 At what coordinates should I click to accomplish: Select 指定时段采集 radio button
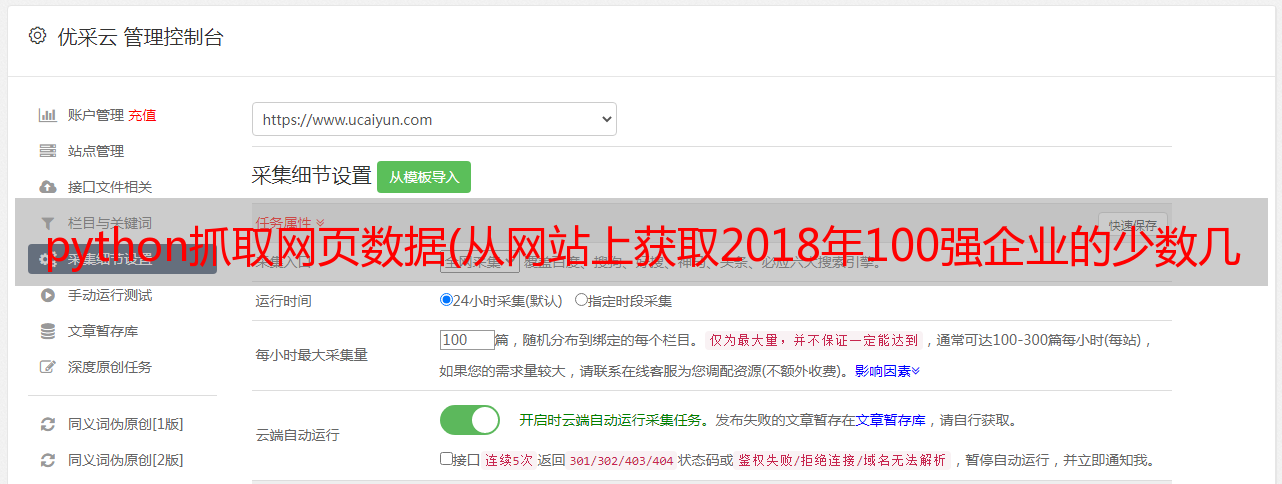click(581, 299)
